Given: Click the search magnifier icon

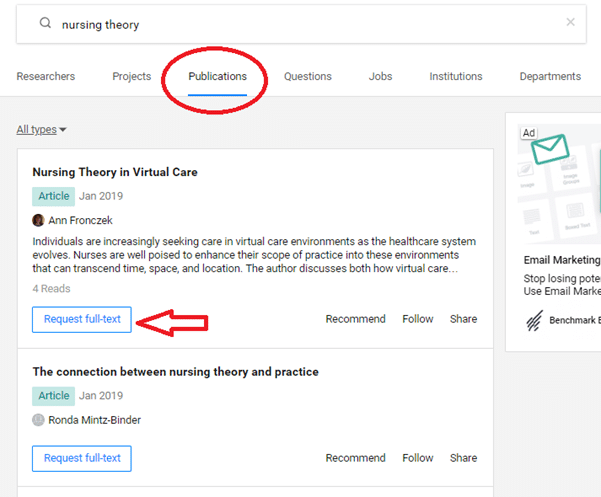Looking at the screenshot, I should pos(45,23).
